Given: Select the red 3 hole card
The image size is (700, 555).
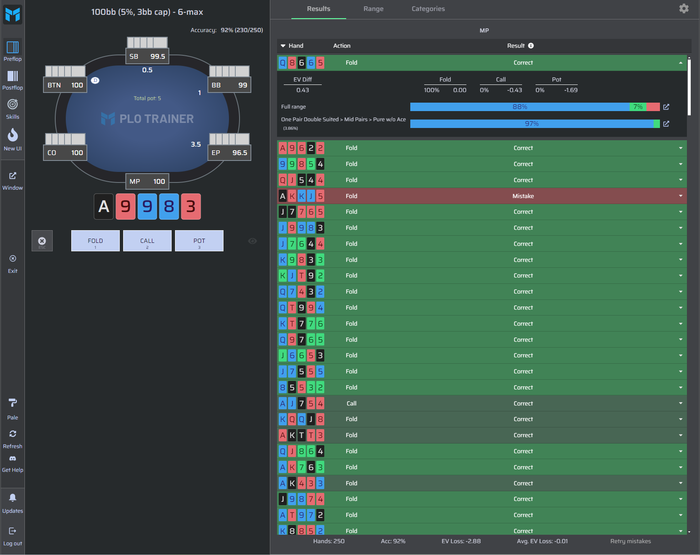Looking at the screenshot, I should pyautogui.click(x=191, y=207).
